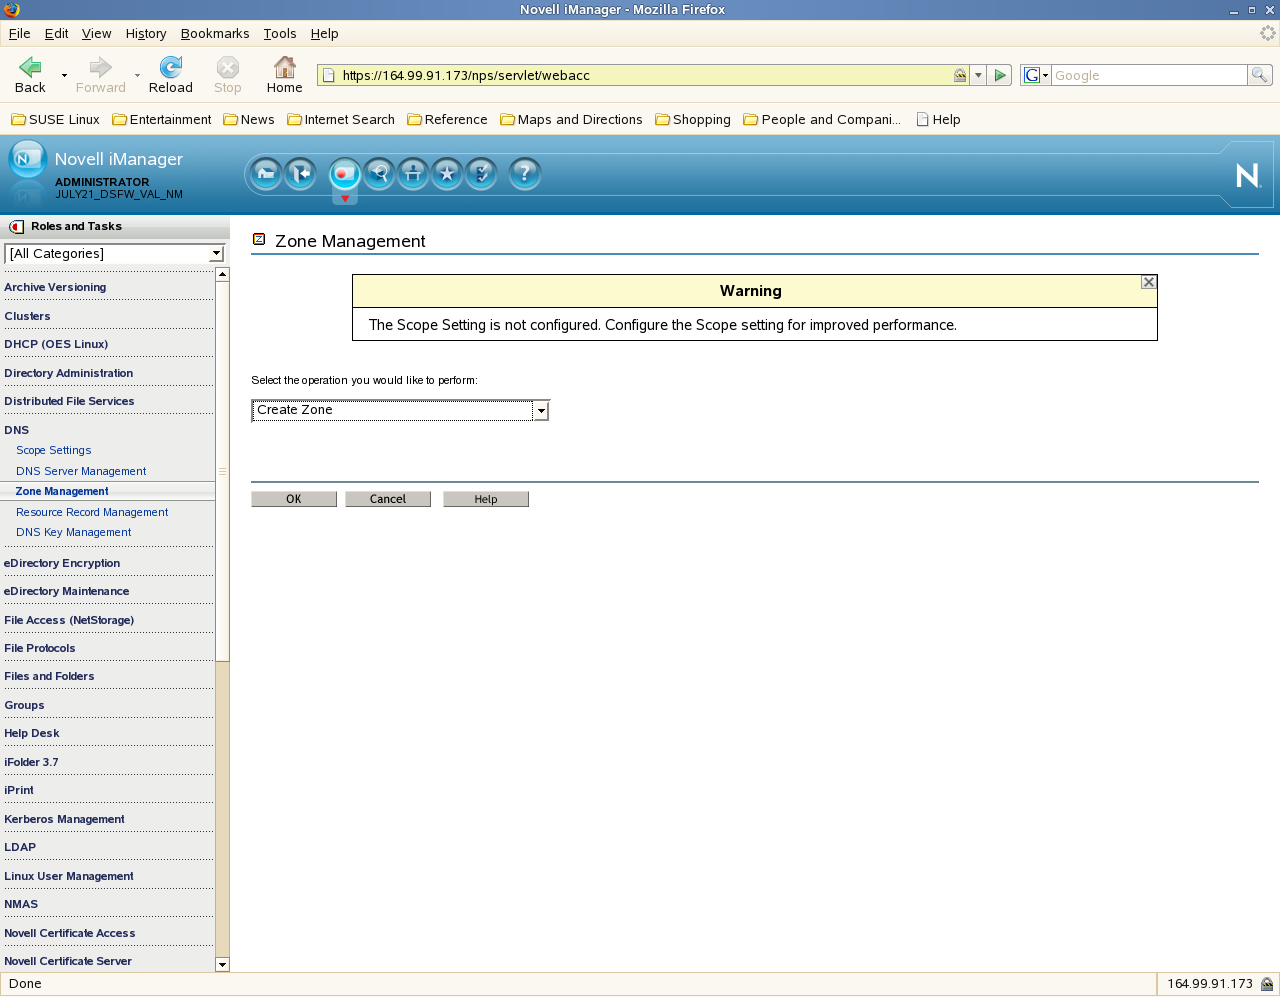Click the Help button below dropdown

486,499
